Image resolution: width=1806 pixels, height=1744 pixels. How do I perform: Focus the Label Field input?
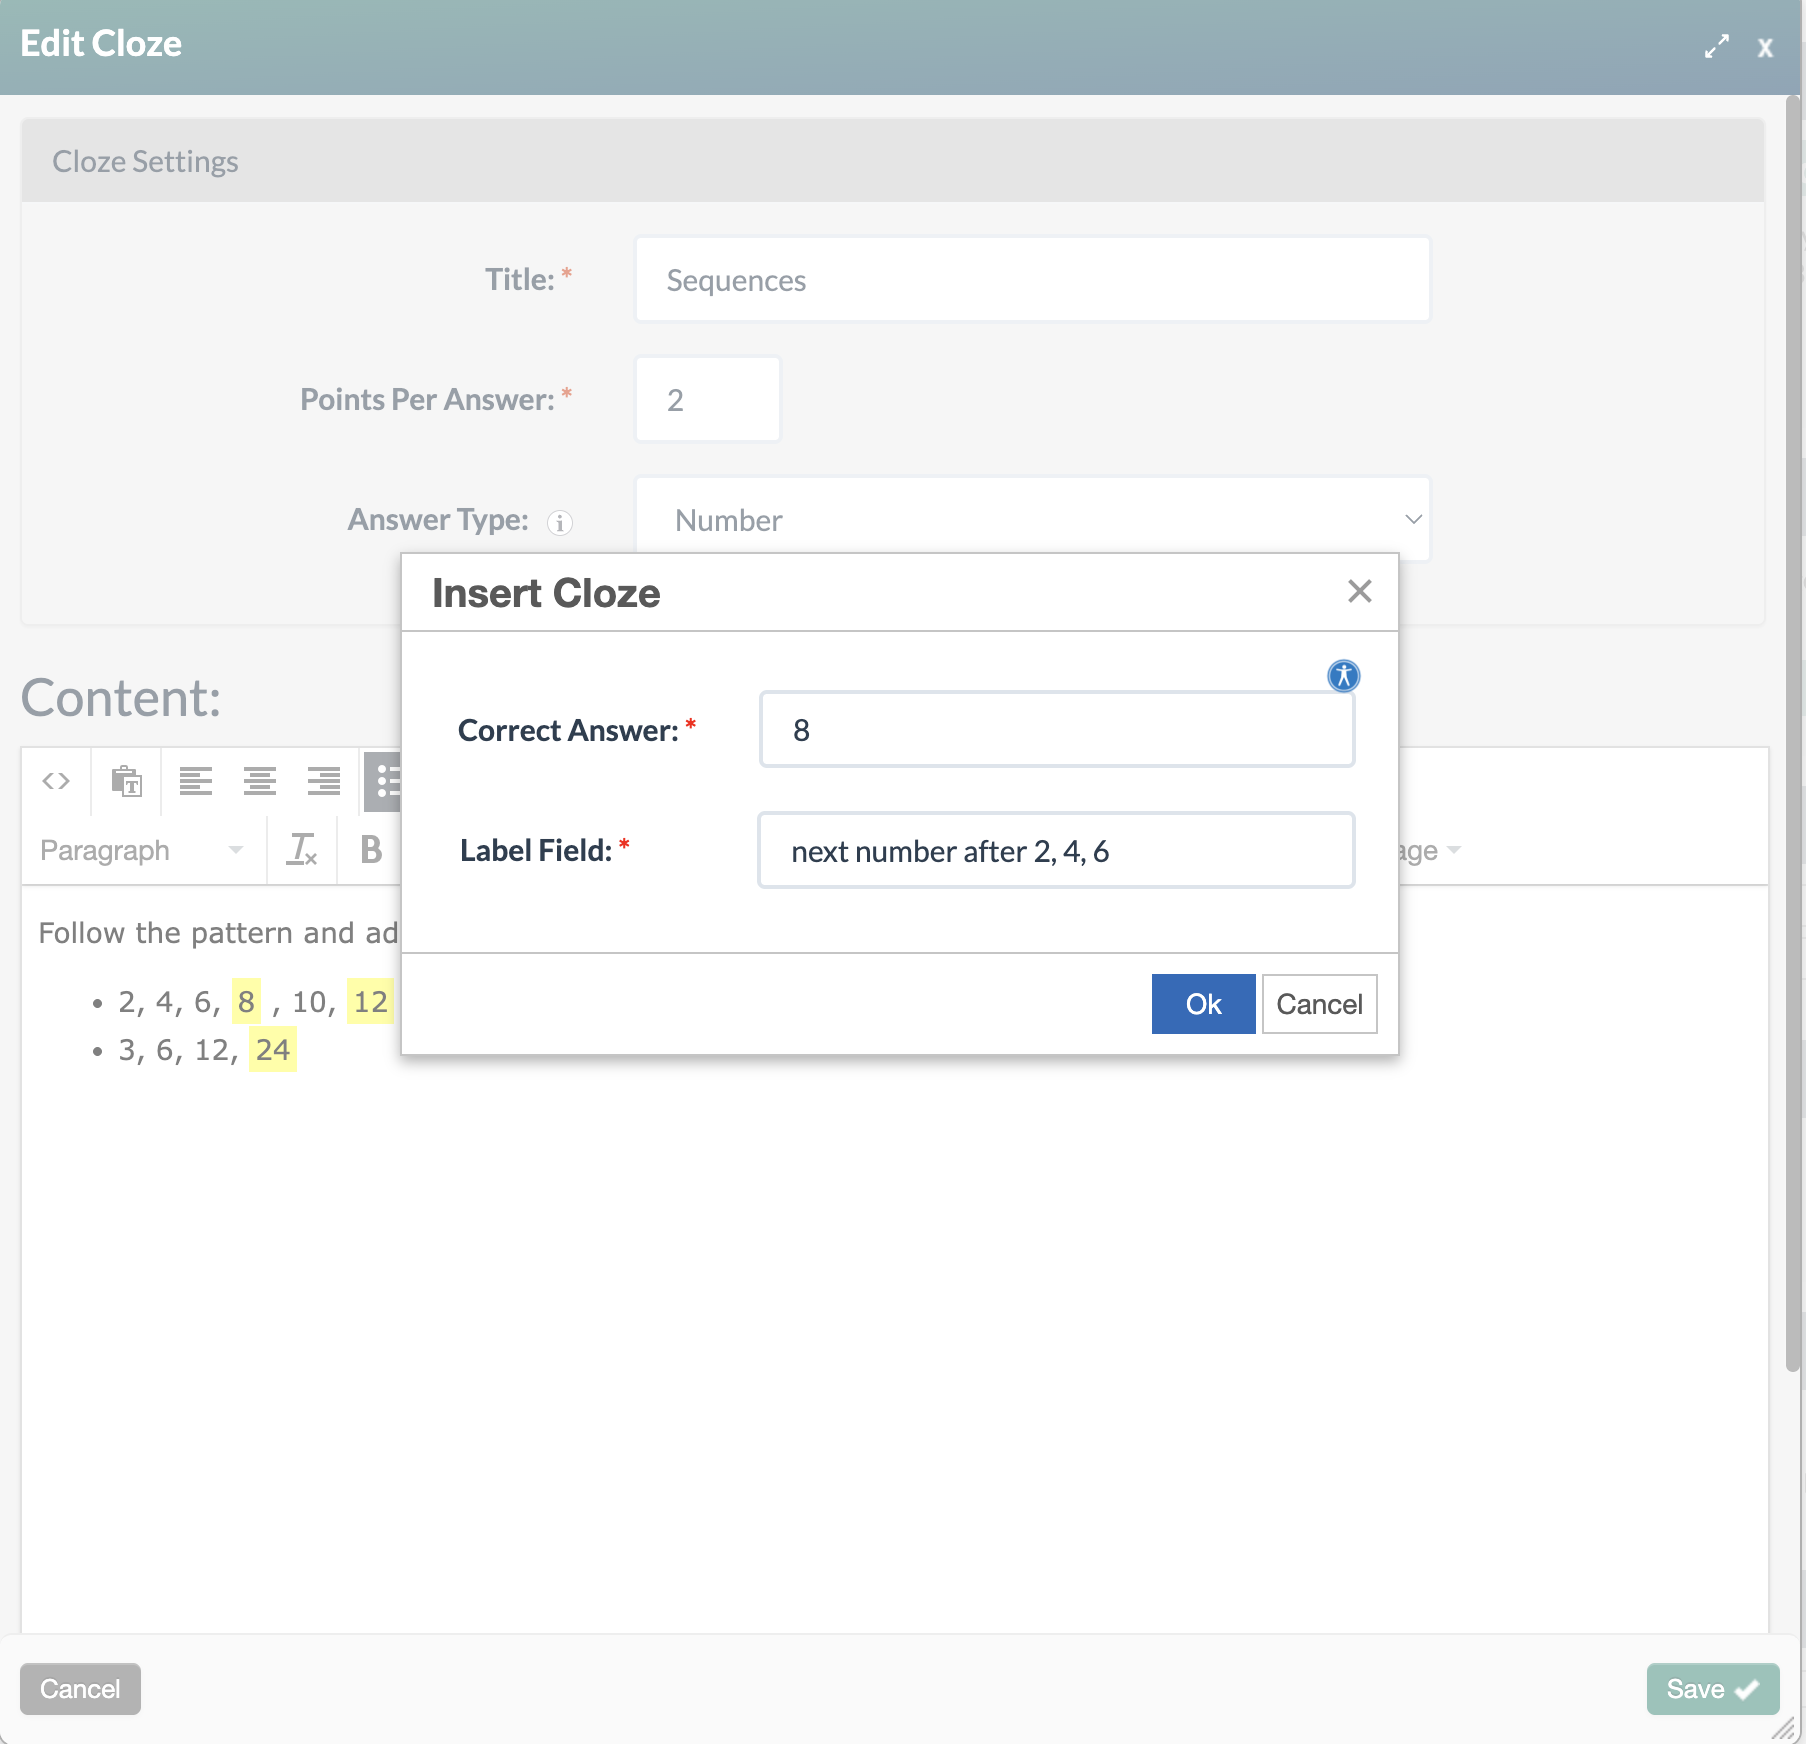coord(1057,850)
